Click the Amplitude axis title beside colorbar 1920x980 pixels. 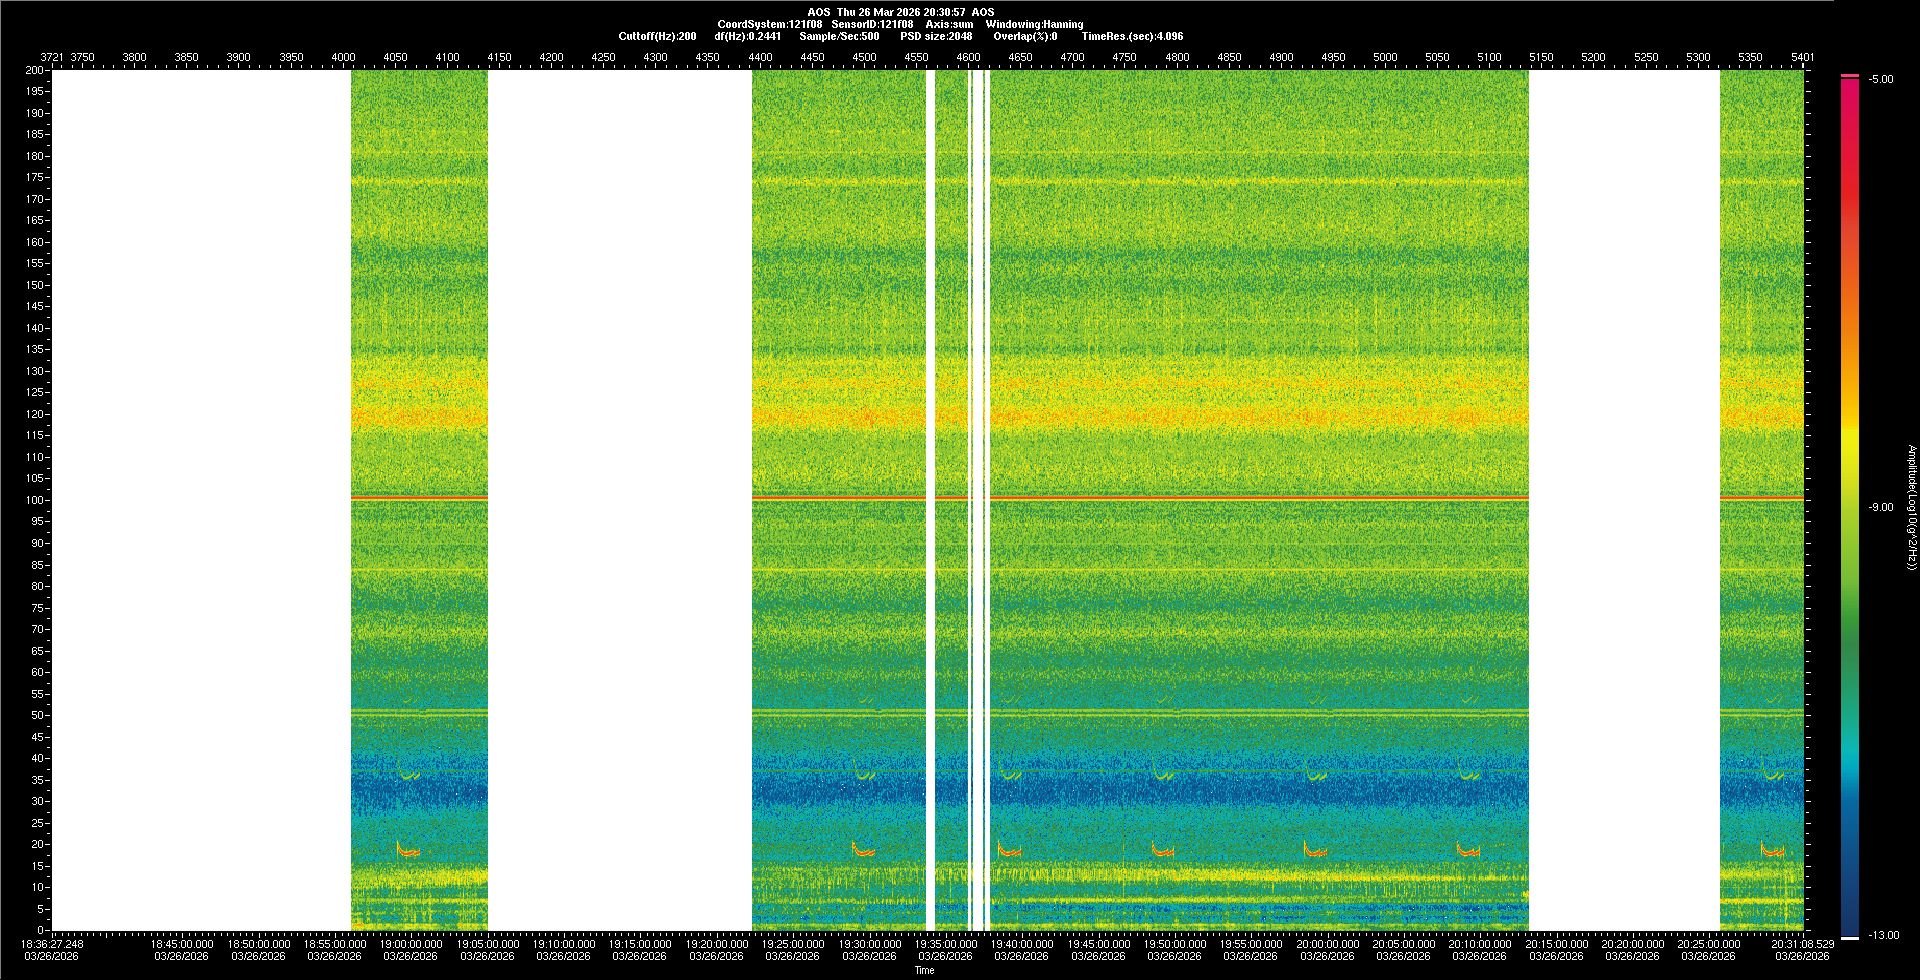(1911, 507)
